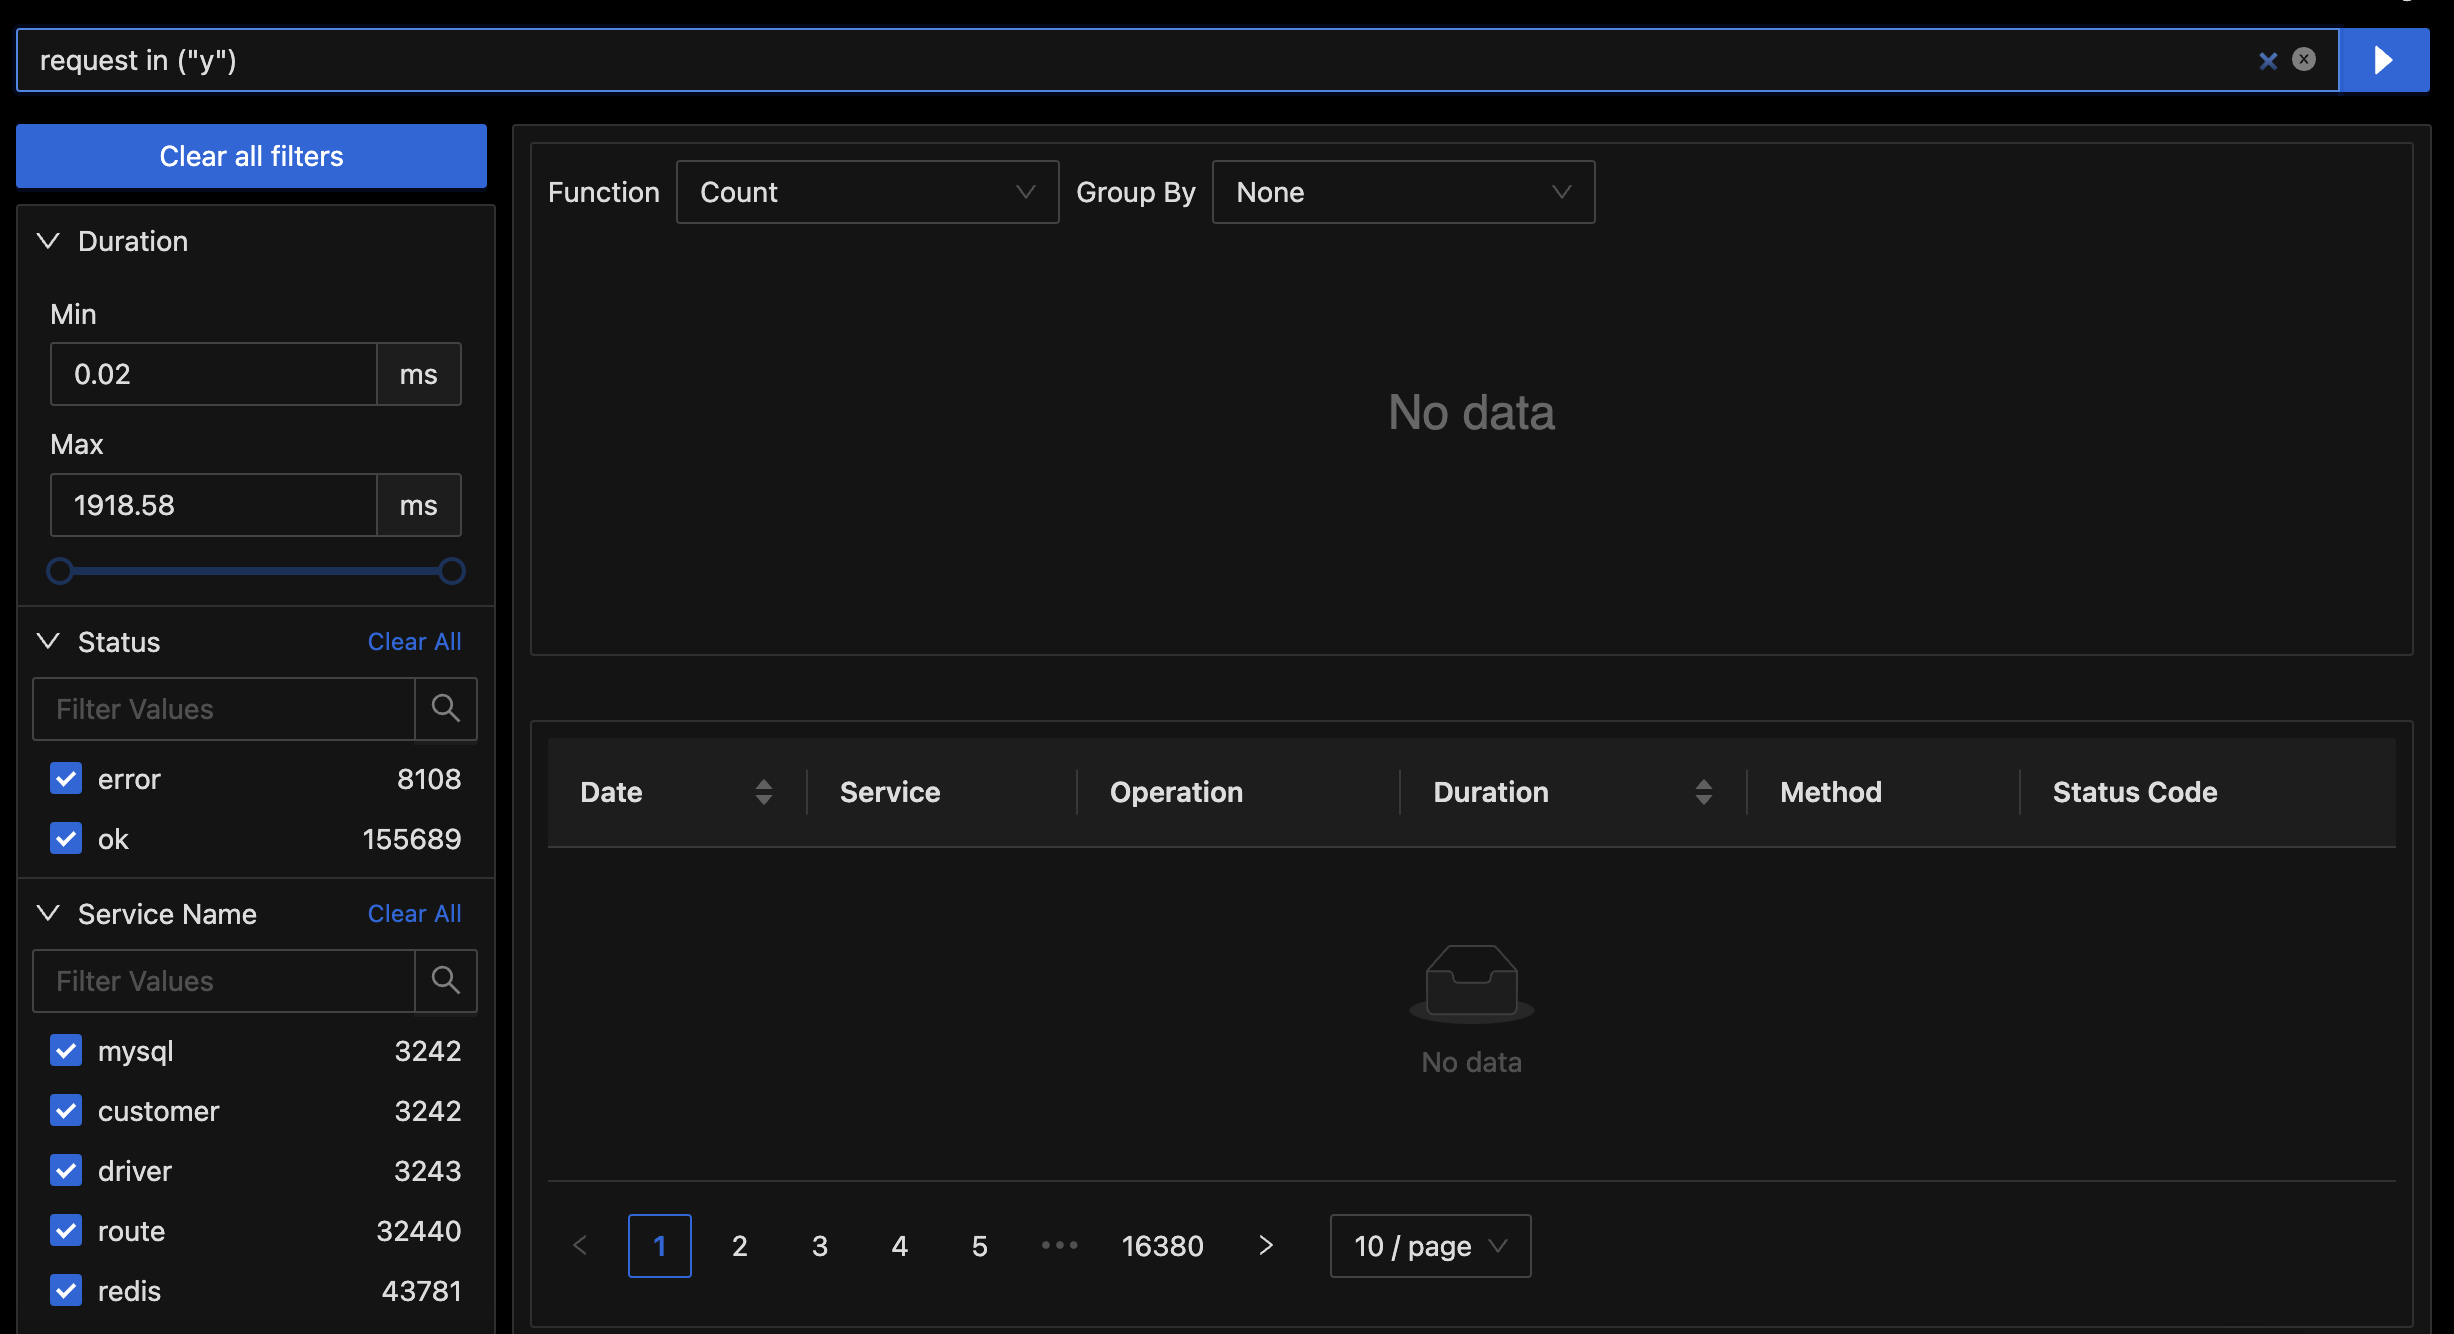Open the page size selector showing 10 per page
This screenshot has height=1334, width=2454.
[1429, 1245]
